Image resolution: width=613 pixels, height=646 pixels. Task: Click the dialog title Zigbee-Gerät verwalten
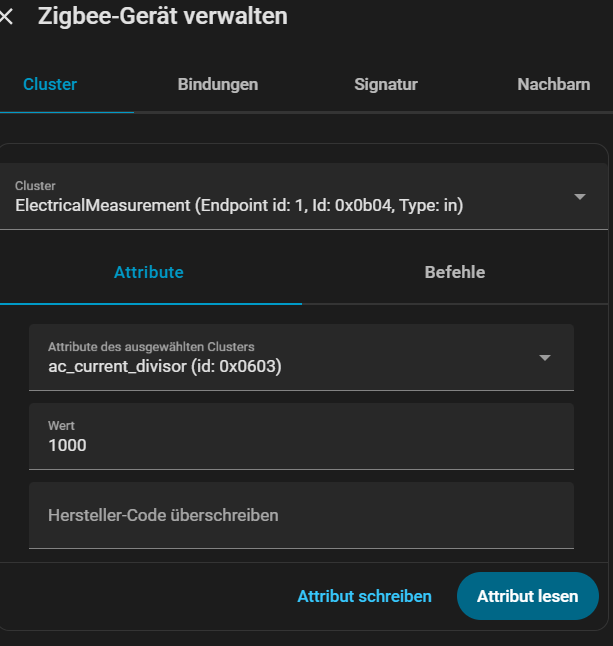pos(162,16)
